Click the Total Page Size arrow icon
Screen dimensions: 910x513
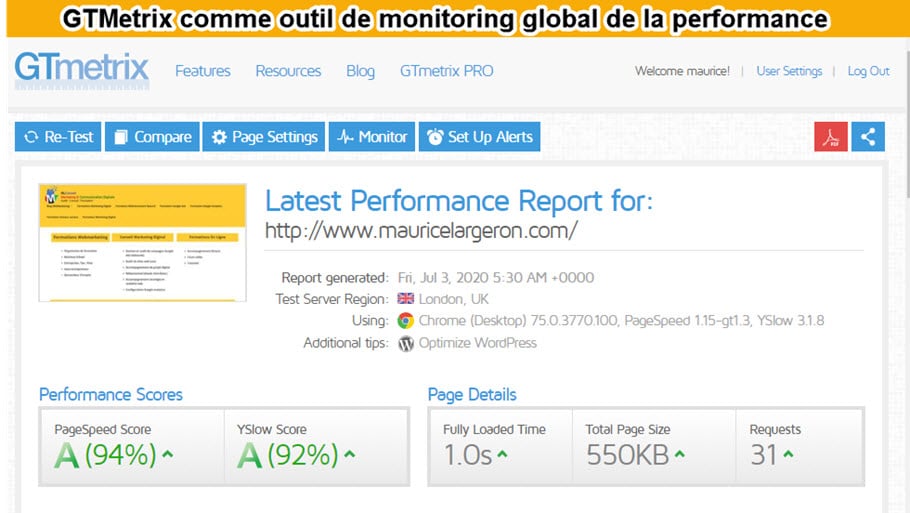coord(680,454)
